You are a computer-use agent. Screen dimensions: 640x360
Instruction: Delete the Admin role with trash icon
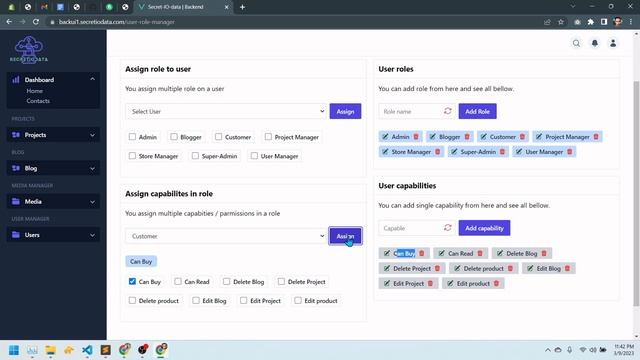416,137
